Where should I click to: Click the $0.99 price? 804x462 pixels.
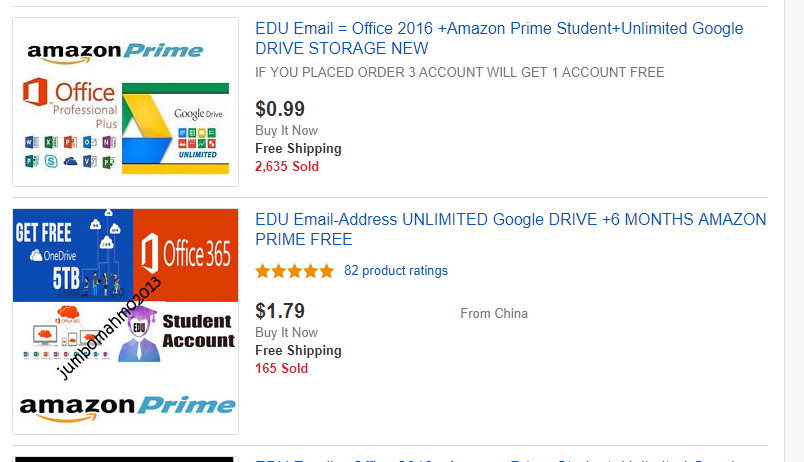click(x=280, y=109)
